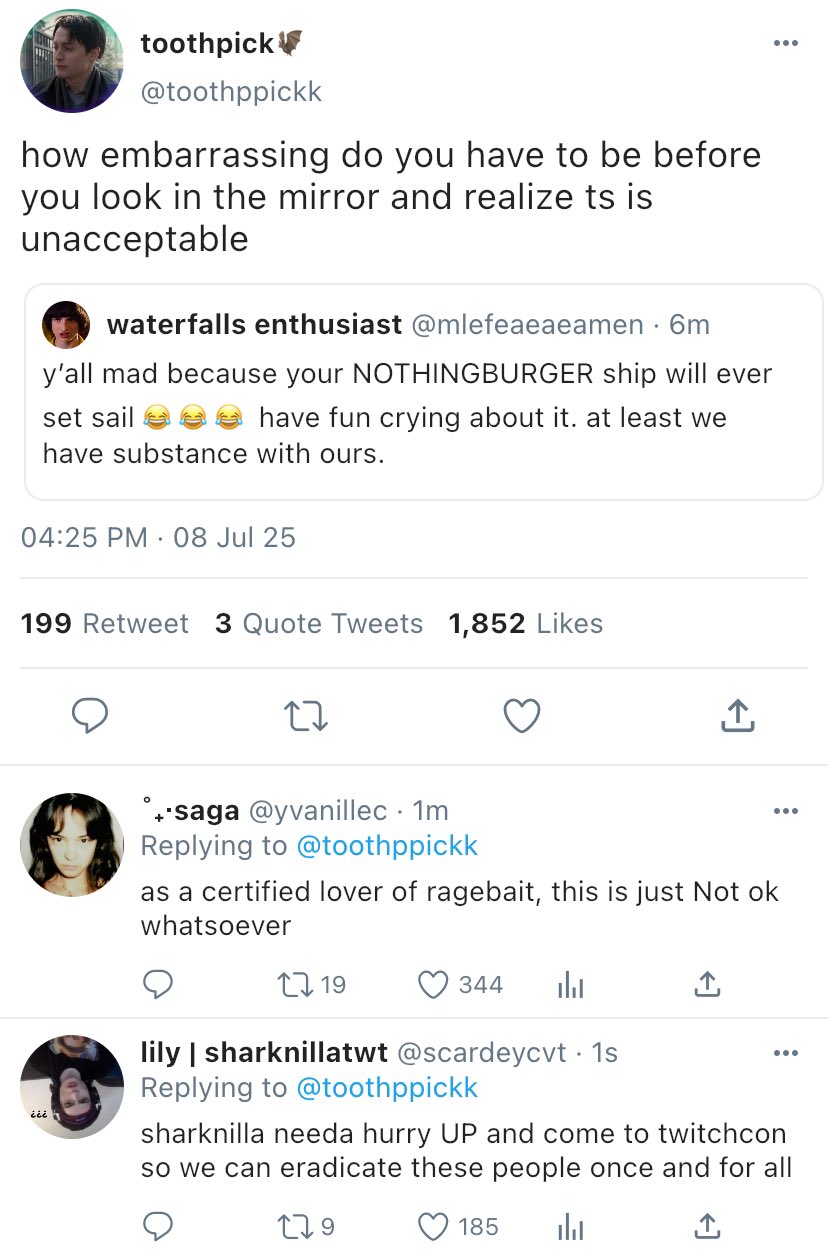The width and height of the screenshot is (828, 1259).
Task: Open the main tweet's three-dot more menu
Action: coord(786,44)
